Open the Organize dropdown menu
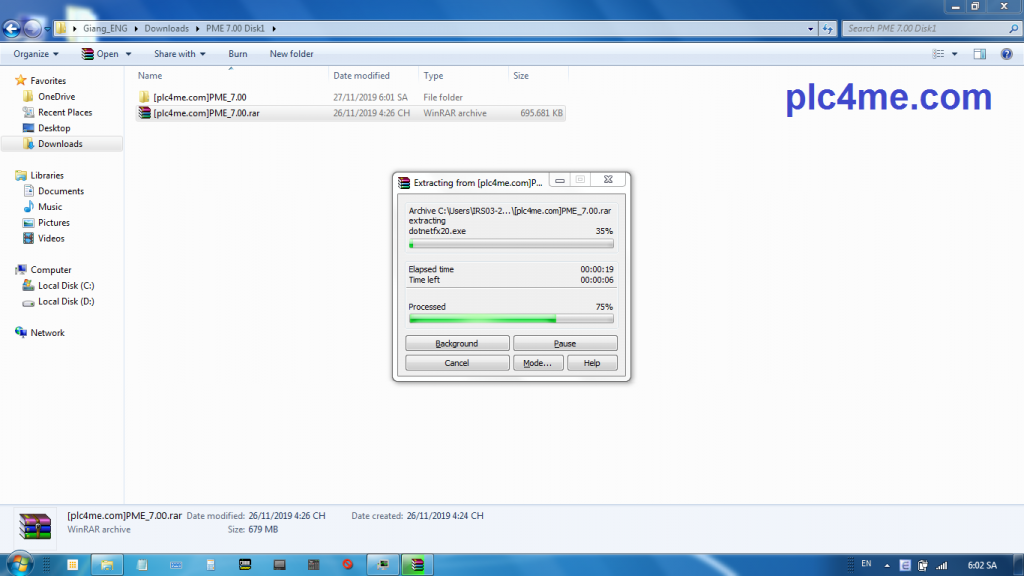The image size is (1024, 576). (x=36, y=54)
